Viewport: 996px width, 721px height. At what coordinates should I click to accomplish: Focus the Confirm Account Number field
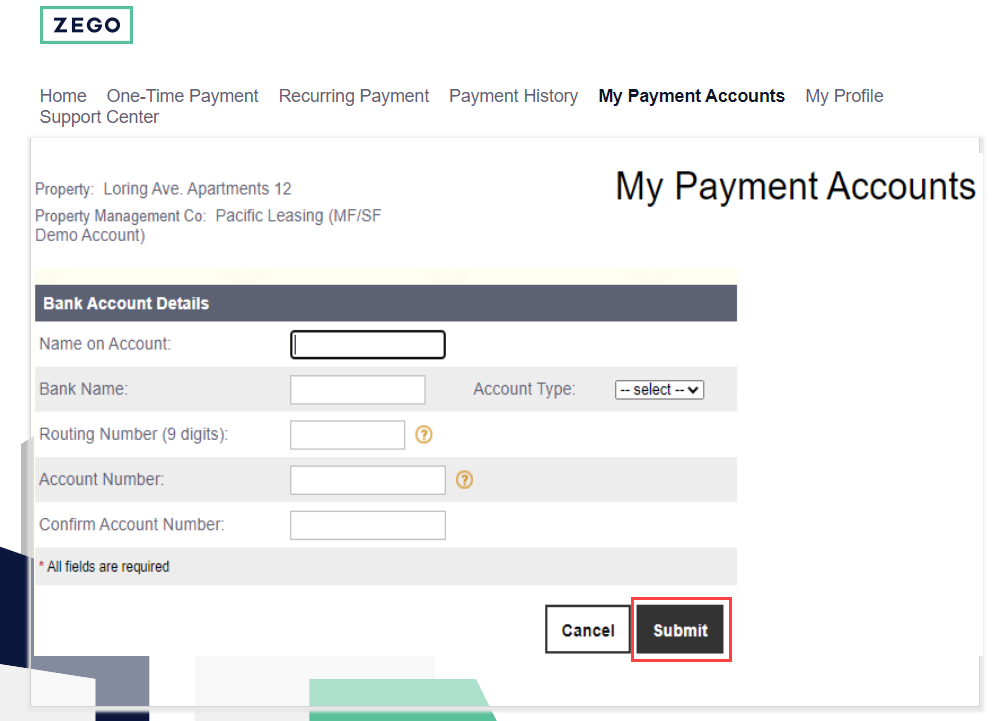[367, 525]
